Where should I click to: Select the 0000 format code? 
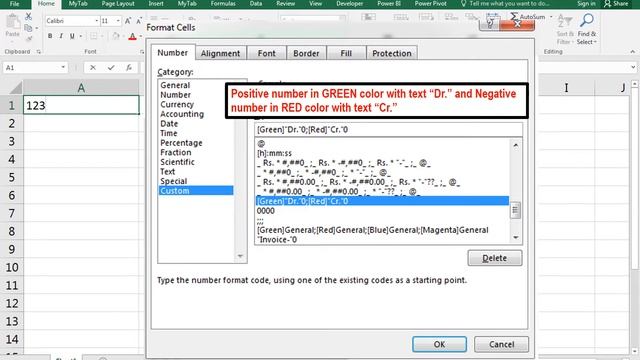pyautogui.click(x=266, y=211)
